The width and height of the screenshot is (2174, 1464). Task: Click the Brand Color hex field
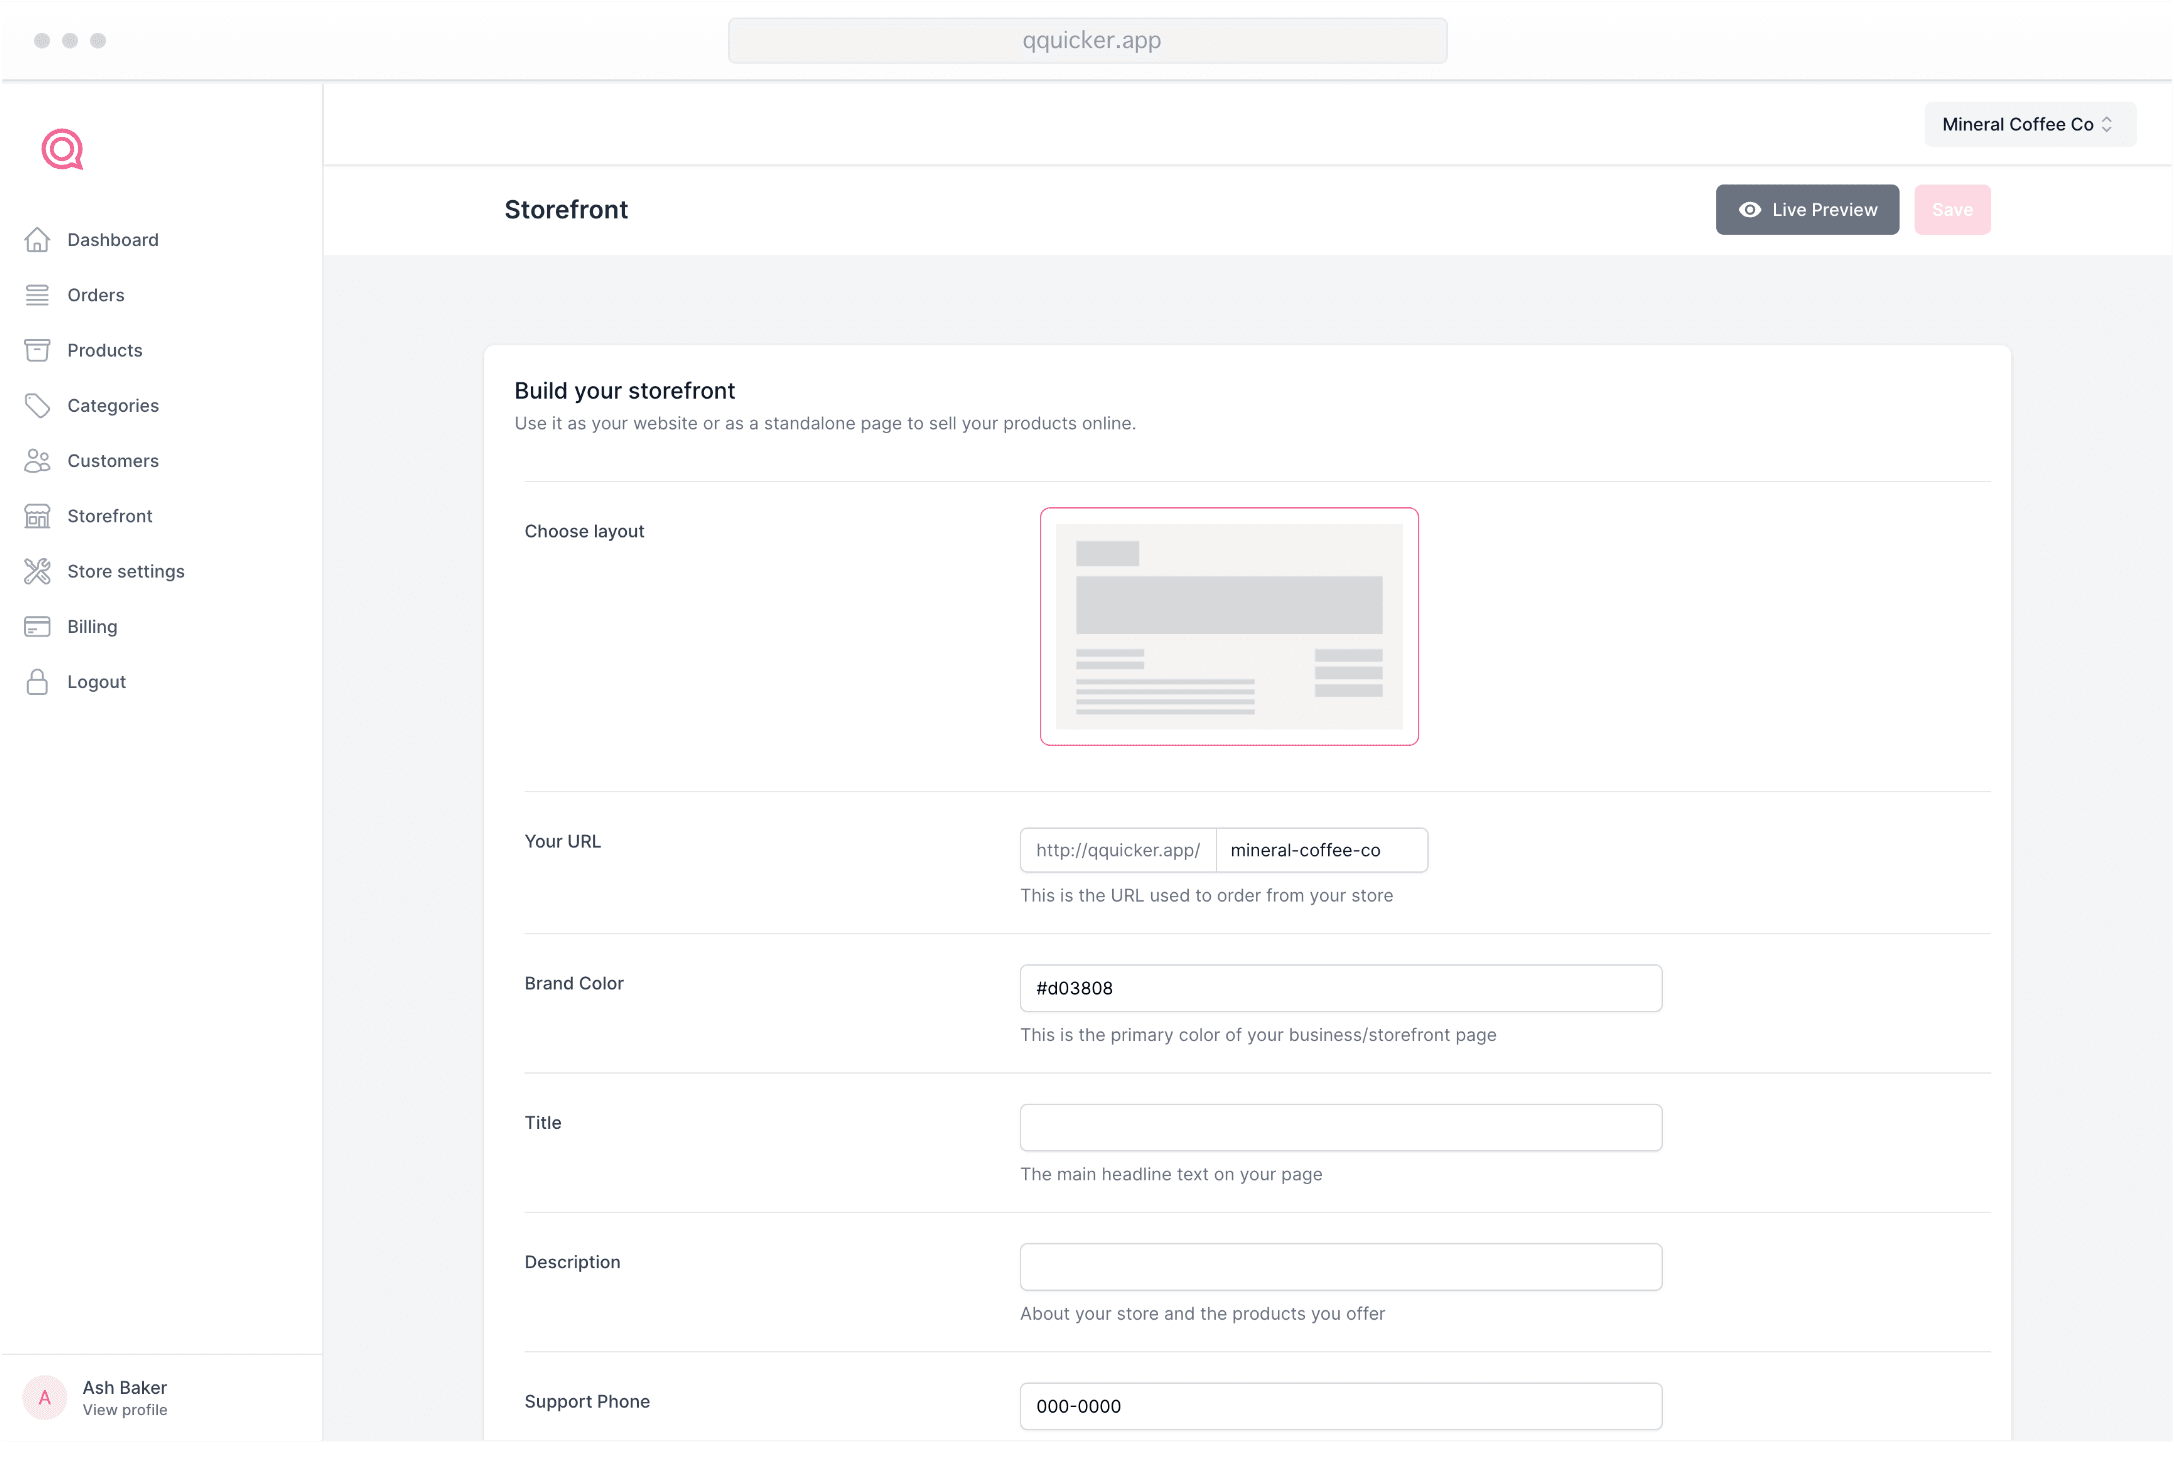1340,988
